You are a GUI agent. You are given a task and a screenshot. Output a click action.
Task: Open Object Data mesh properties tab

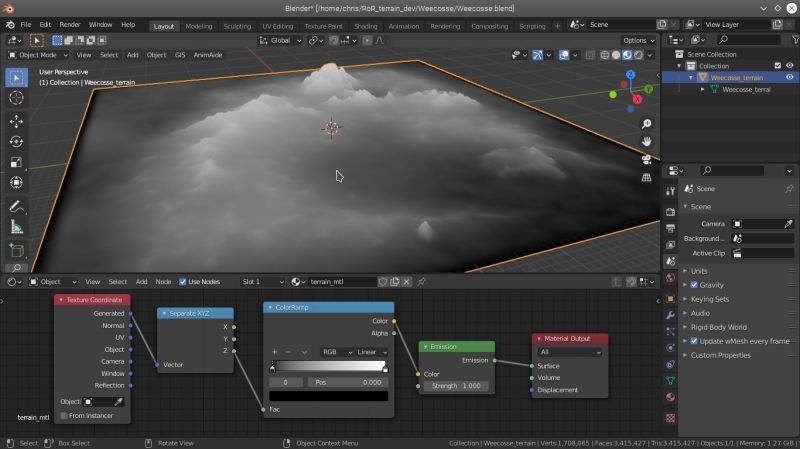click(670, 381)
